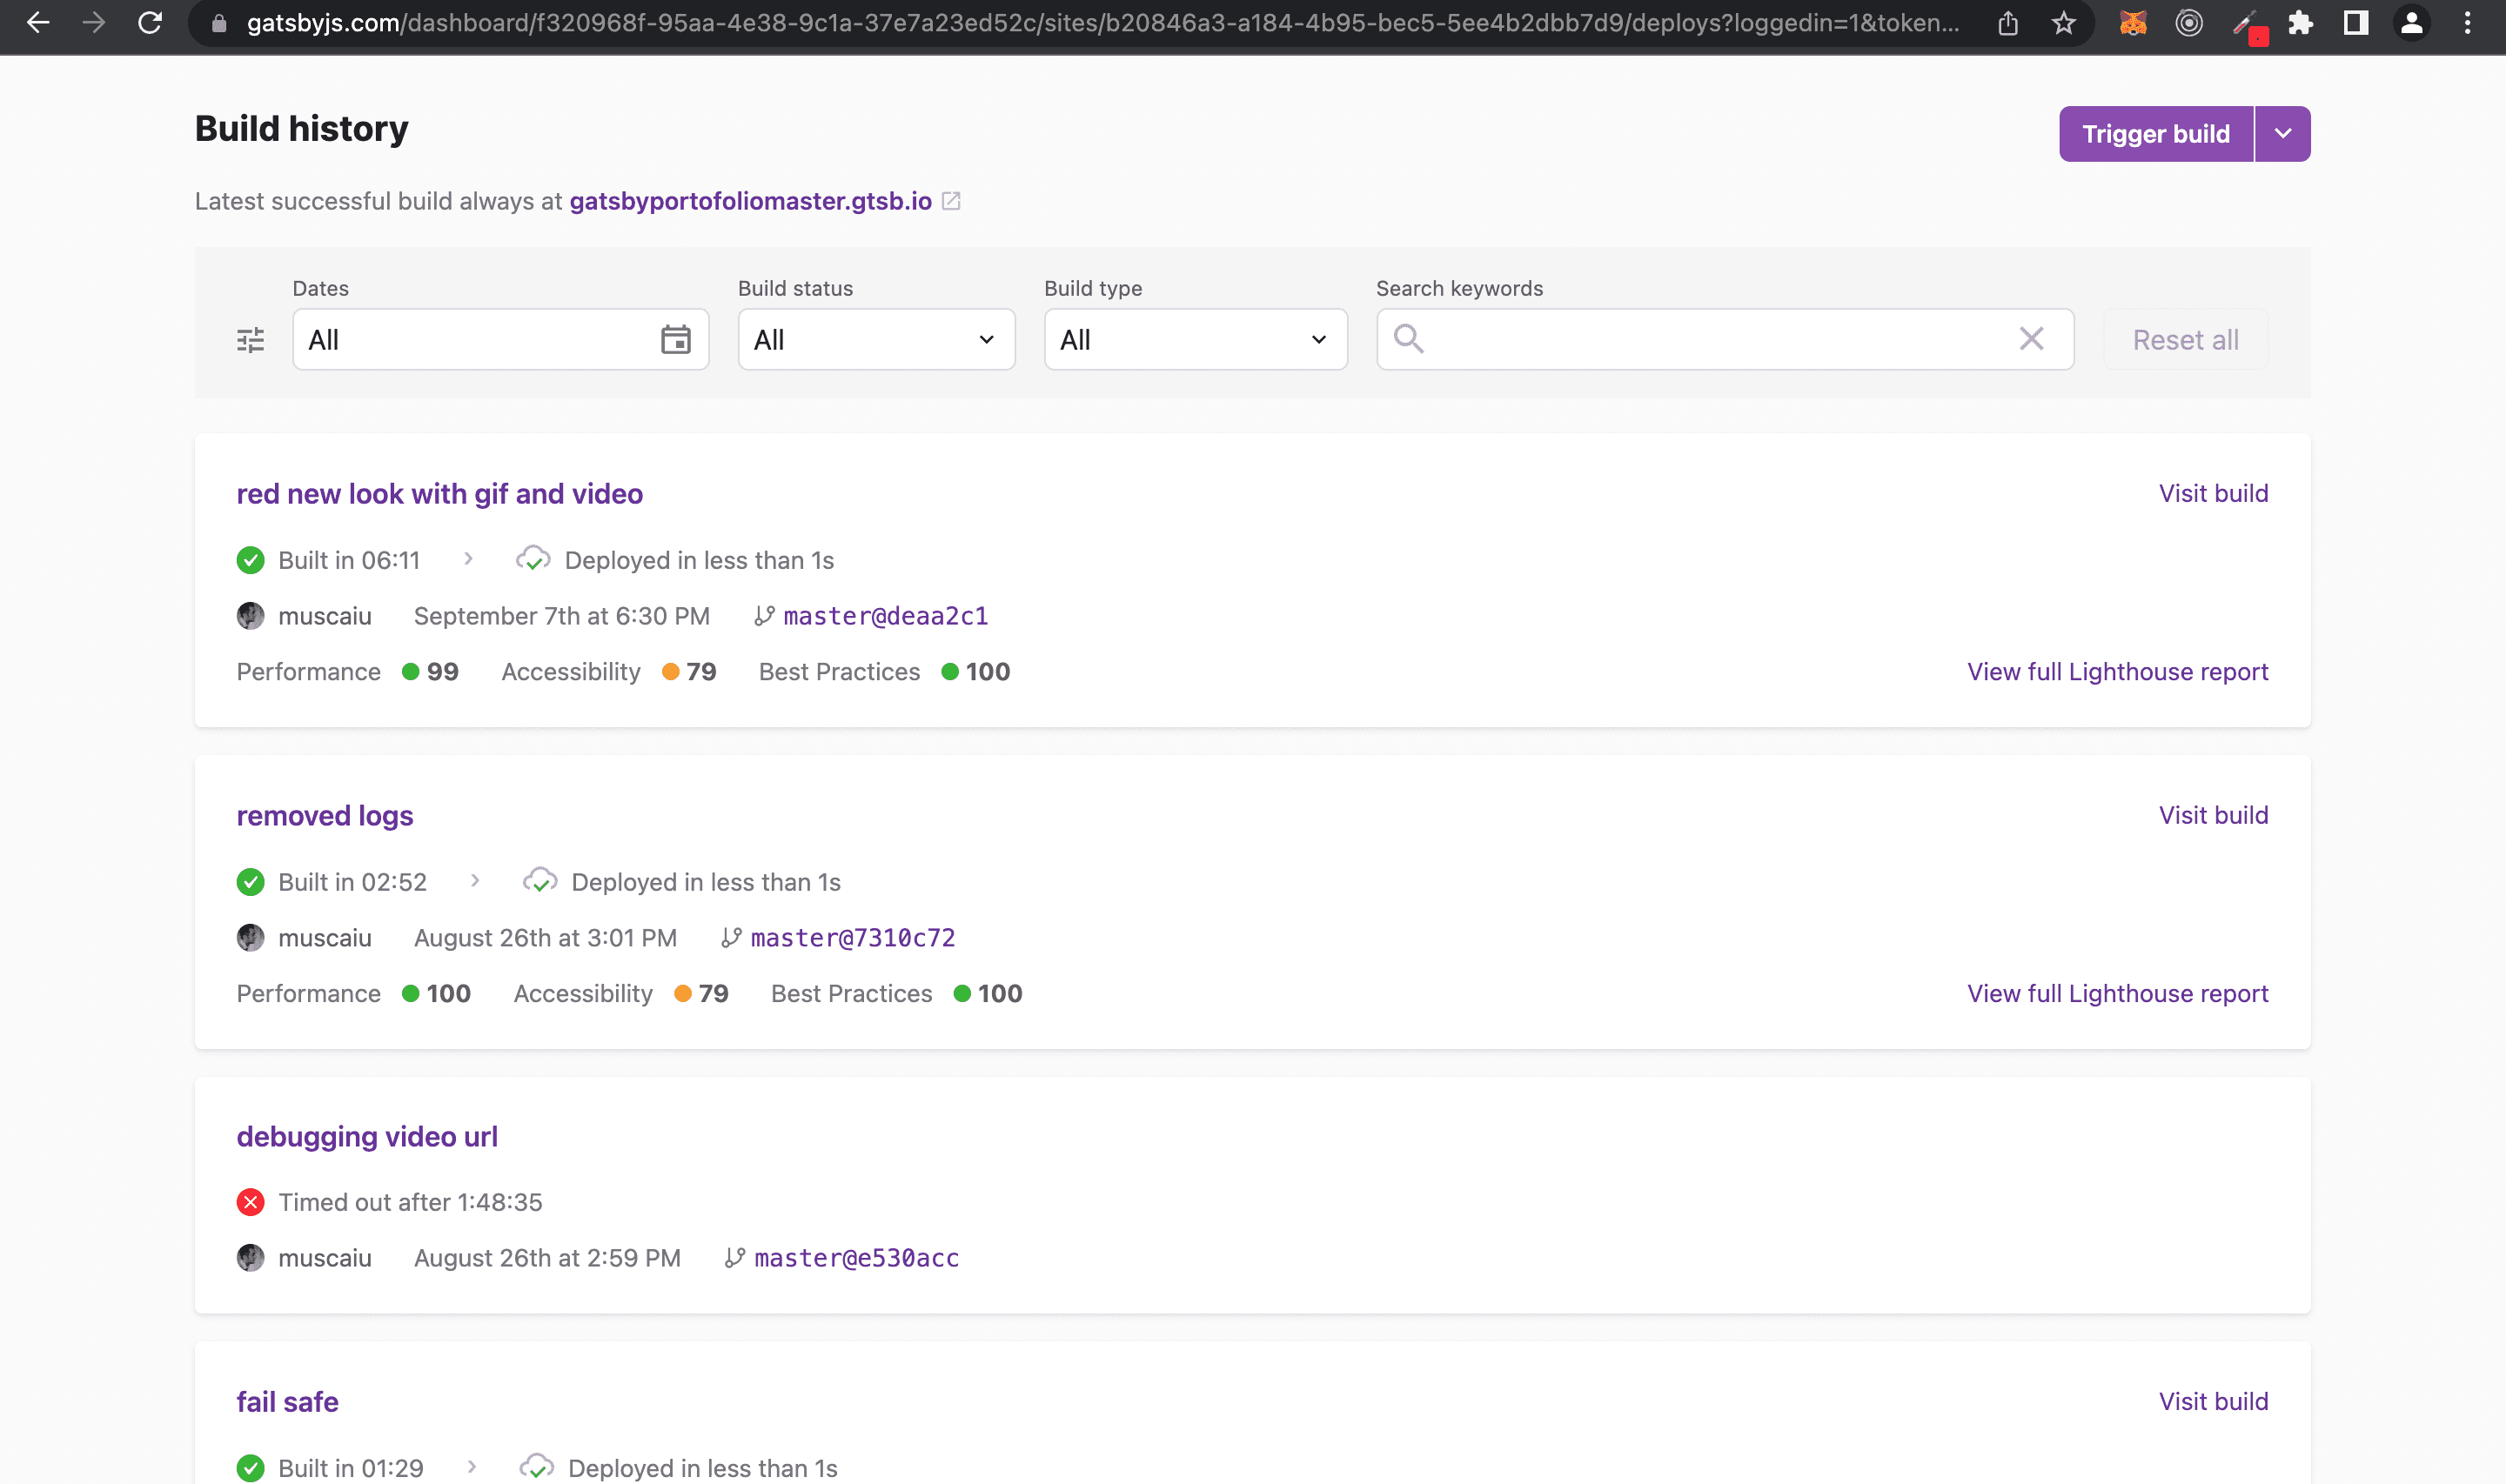Click the Reset all button
Viewport: 2506px width, 1484px height.
2185,340
